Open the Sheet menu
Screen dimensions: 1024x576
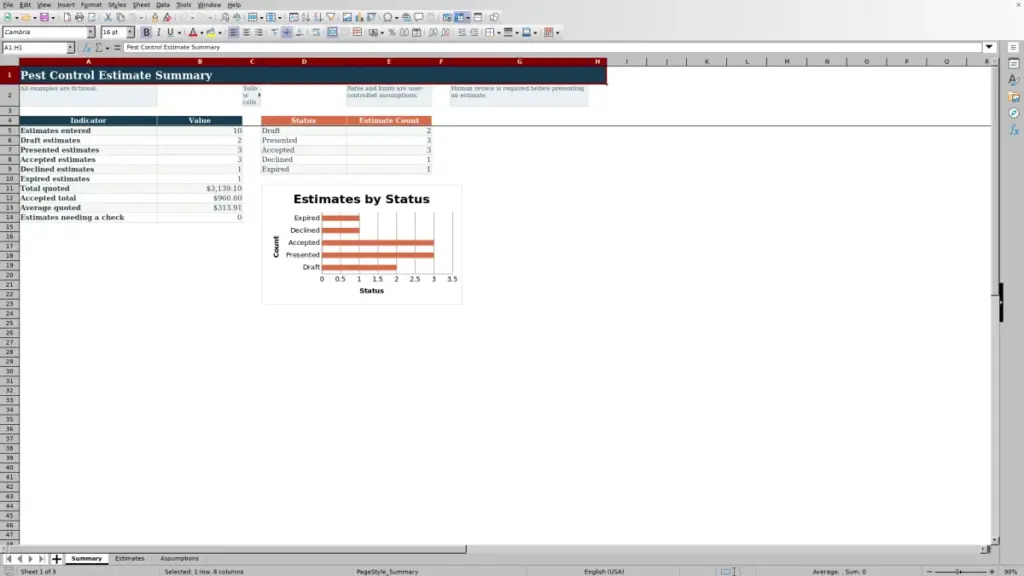(x=141, y=5)
